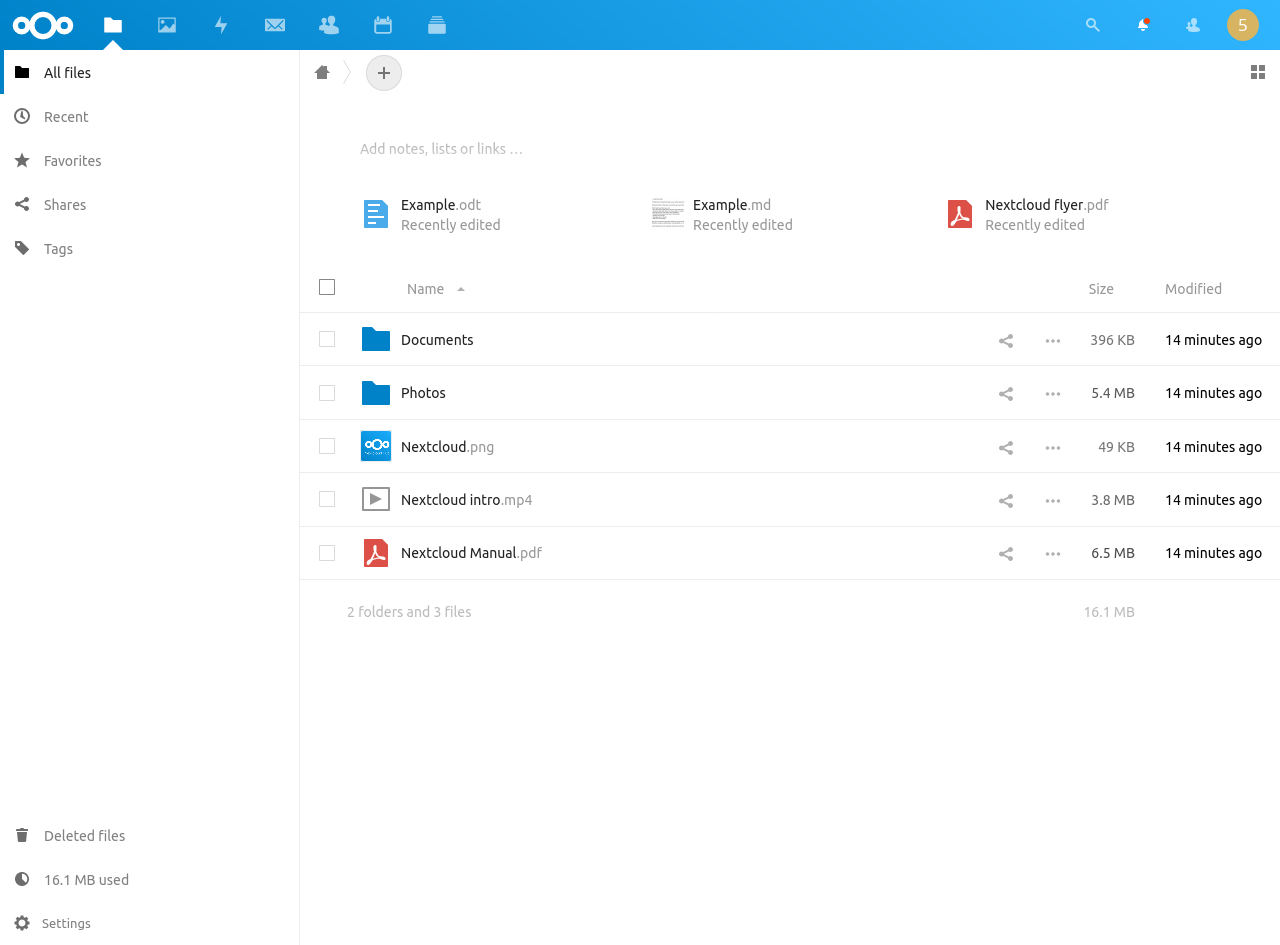Image resolution: width=1280 pixels, height=945 pixels.
Task: Click the plus new file button
Action: (384, 73)
